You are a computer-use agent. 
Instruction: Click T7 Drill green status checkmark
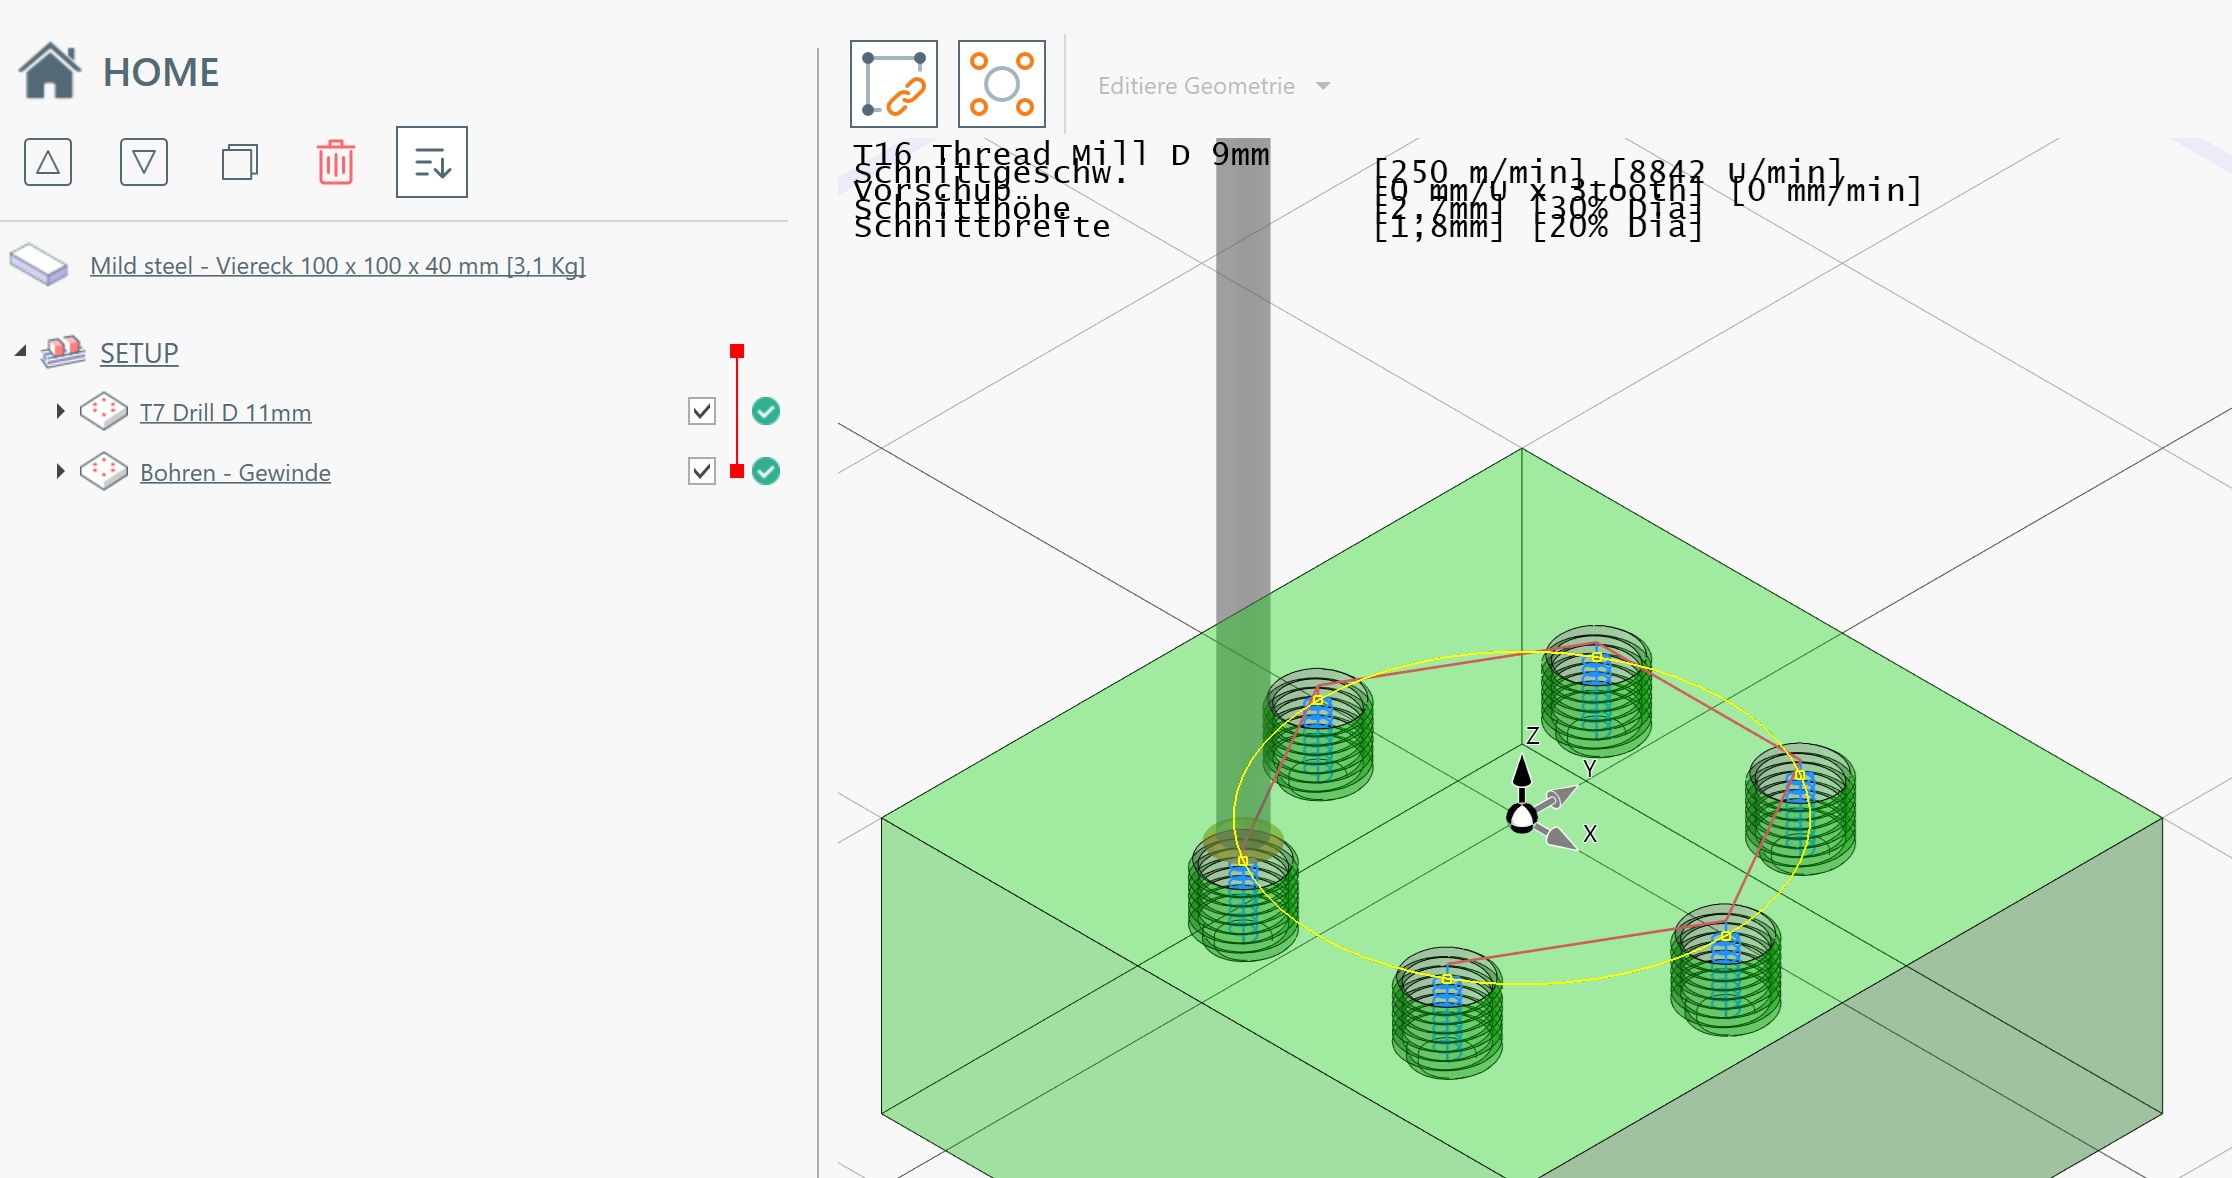click(x=766, y=411)
